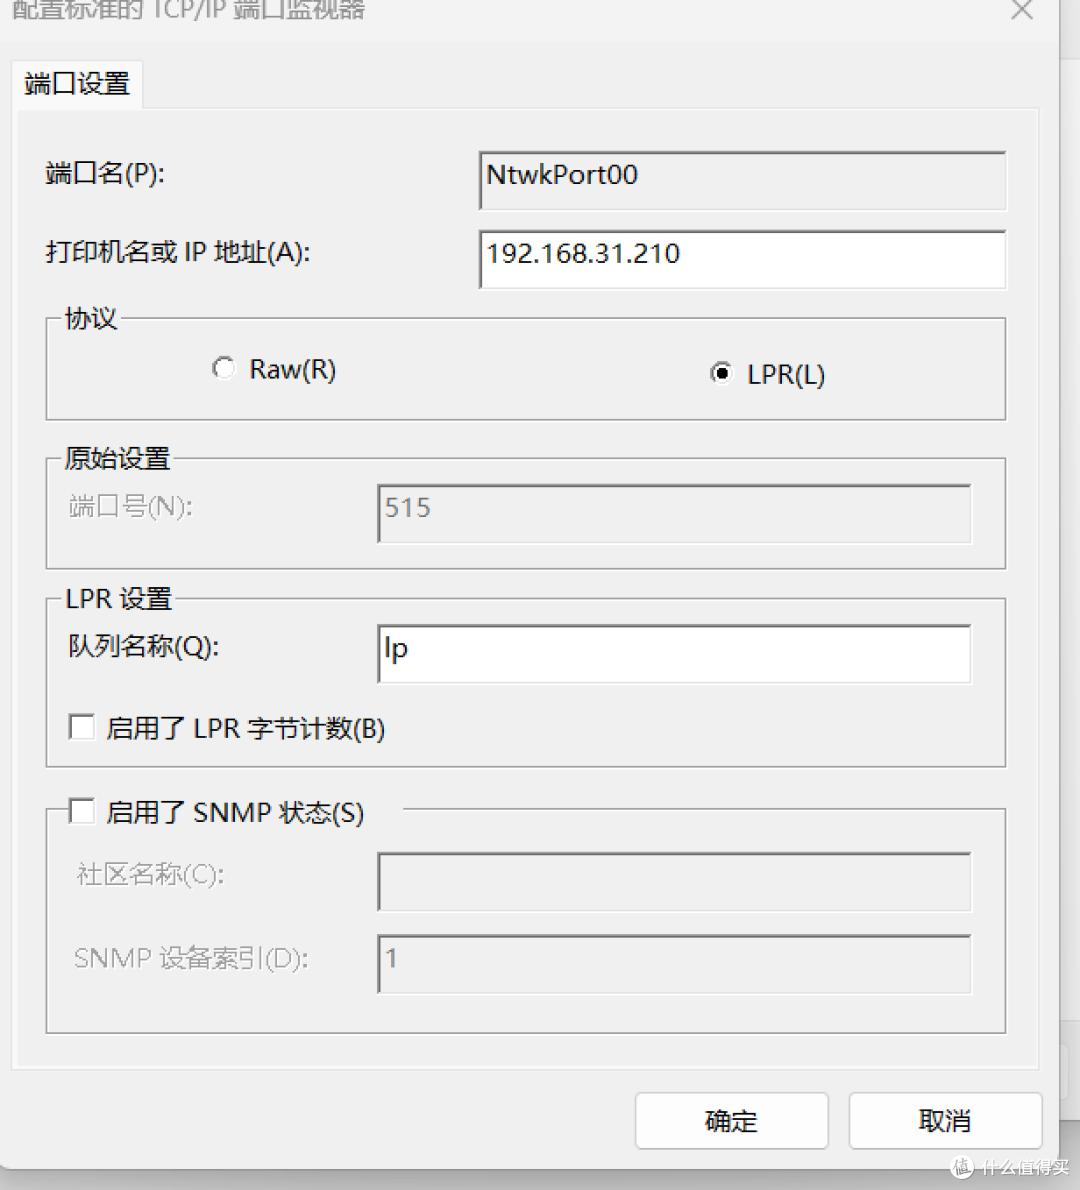Select the Raw(R) protocol radio button
Screen dimensions: 1080x1190
223,369
